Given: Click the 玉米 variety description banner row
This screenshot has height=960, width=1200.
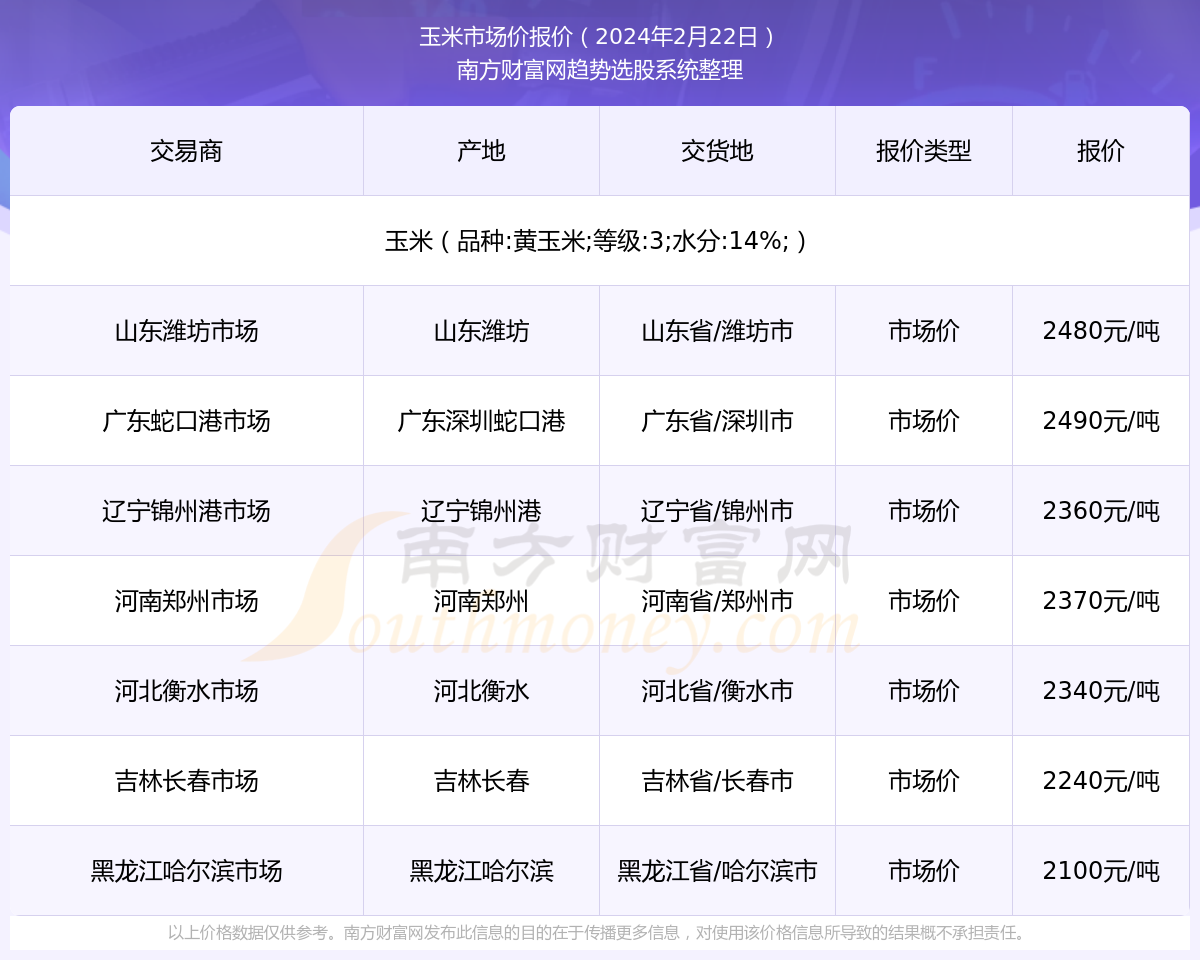Looking at the screenshot, I should [600, 240].
